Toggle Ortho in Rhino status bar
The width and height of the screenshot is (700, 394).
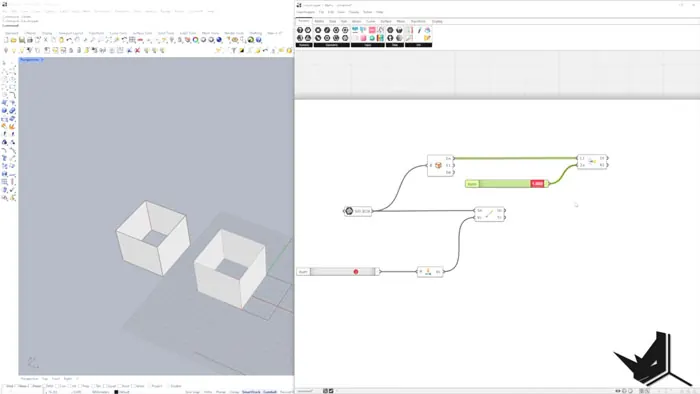pyautogui.click(x=208, y=392)
